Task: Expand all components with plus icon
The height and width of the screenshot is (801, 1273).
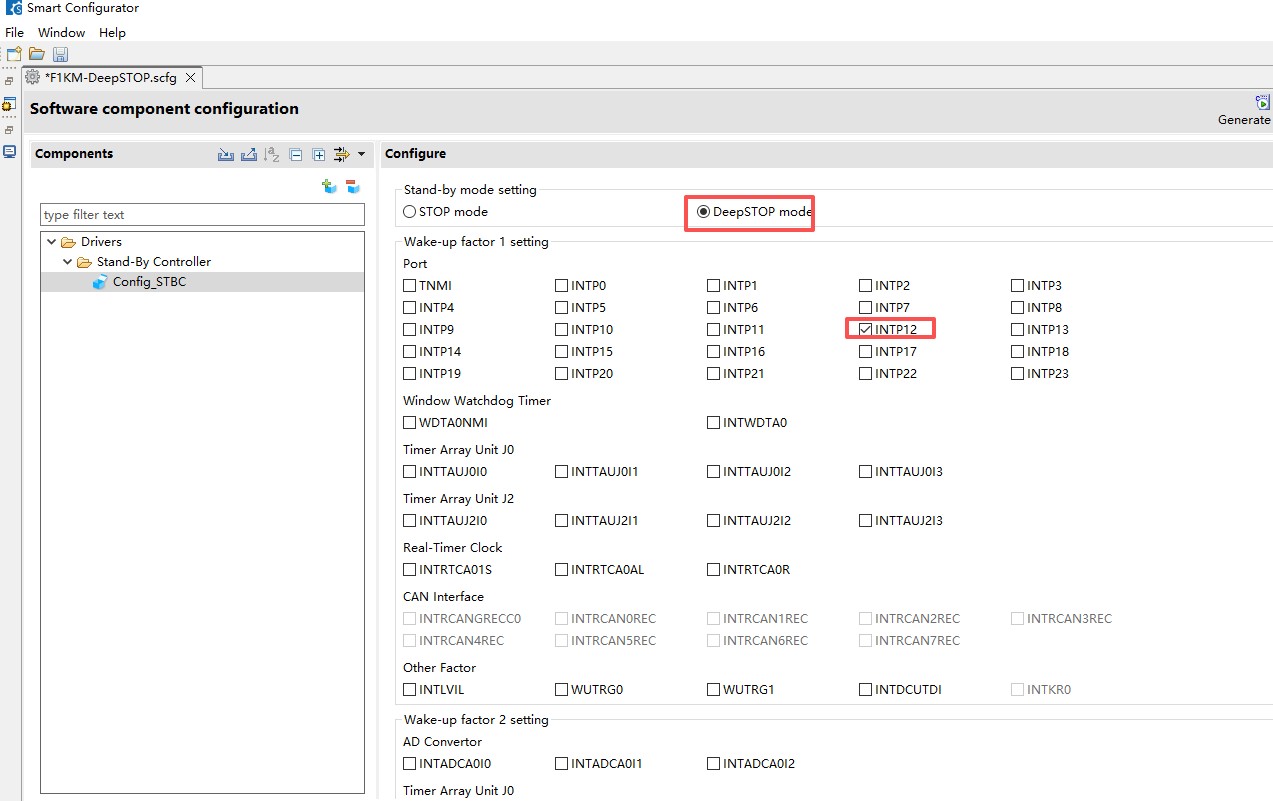Action: coord(318,155)
